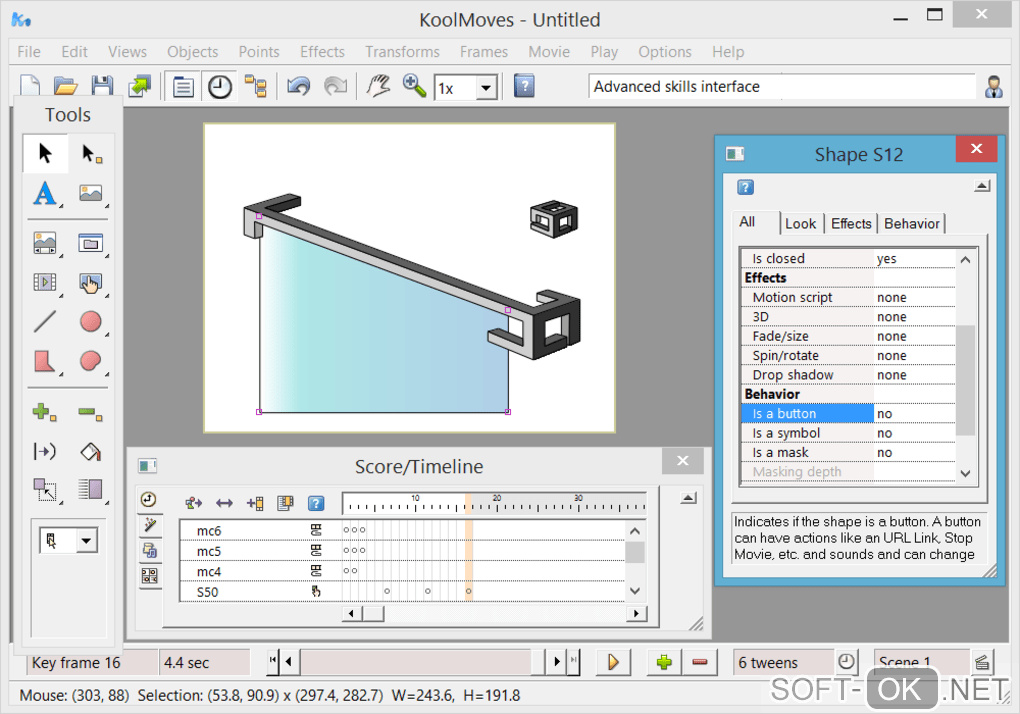Viewport: 1020px width, 714px height.
Task: Select the point selection arrow tool
Action: pos(91,153)
